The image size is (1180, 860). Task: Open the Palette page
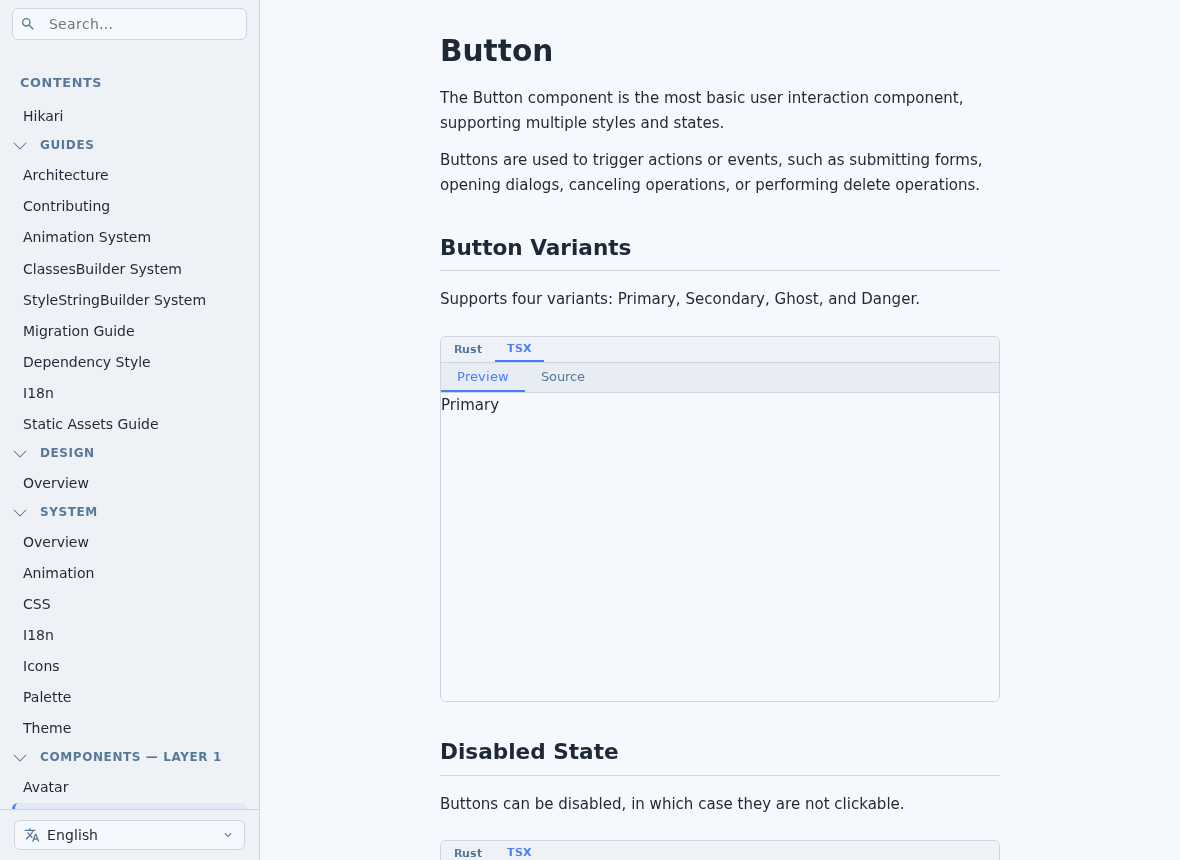click(47, 697)
